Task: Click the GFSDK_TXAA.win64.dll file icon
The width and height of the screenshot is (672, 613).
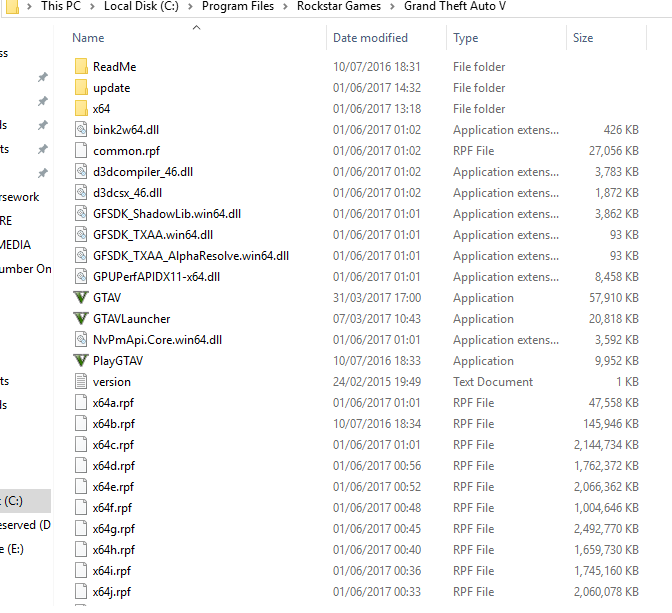Action: pos(81,234)
